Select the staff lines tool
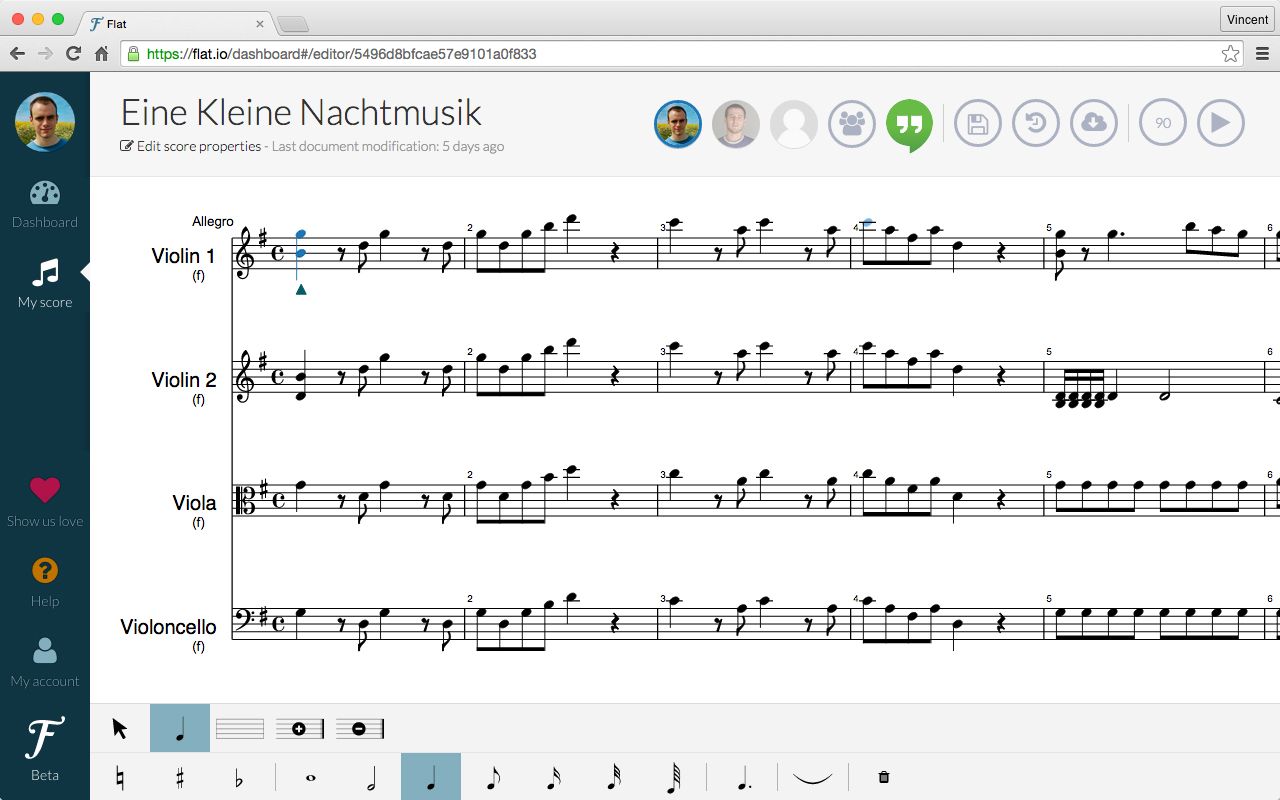 click(240, 729)
